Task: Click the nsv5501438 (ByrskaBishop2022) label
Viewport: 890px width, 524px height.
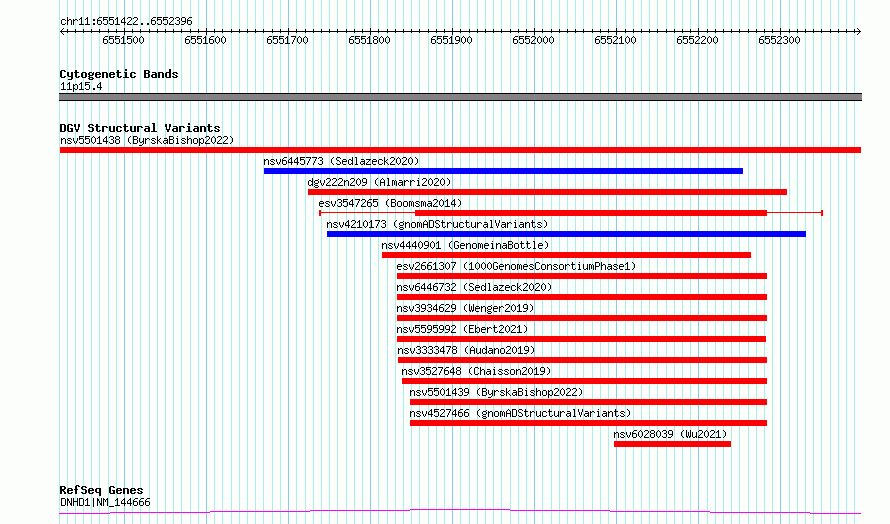Action: 147,140
